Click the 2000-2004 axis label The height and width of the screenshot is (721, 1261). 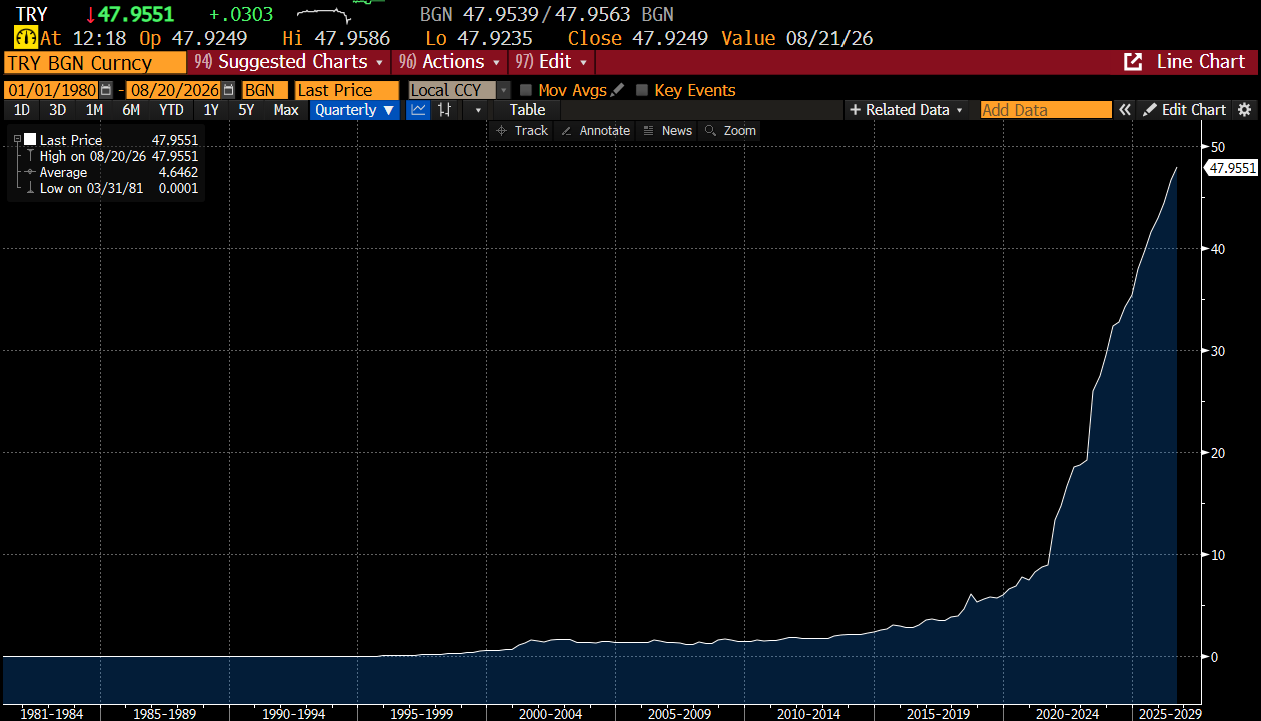551,714
